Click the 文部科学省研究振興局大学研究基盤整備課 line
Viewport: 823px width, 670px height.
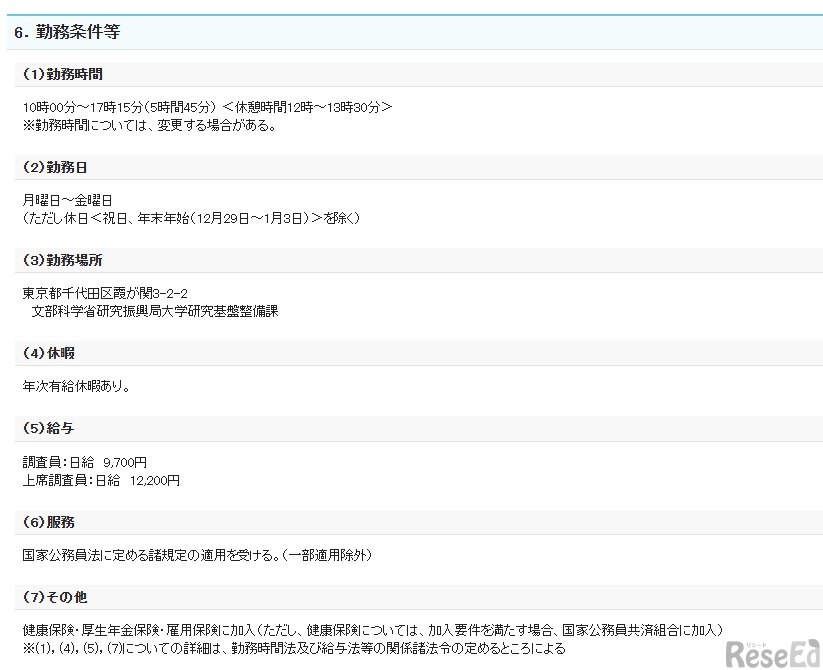pos(154,311)
